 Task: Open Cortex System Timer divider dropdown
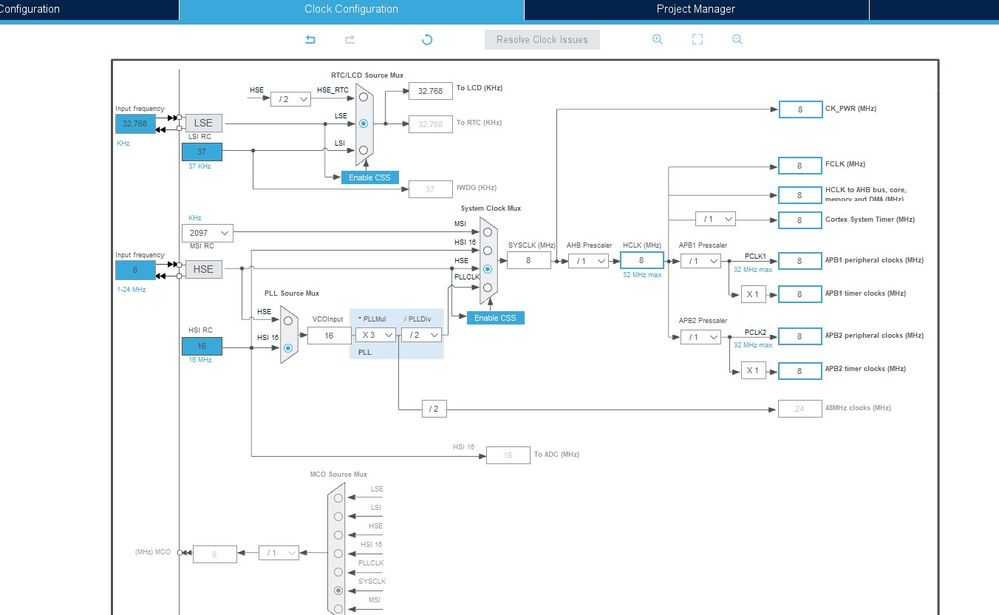tap(715, 219)
